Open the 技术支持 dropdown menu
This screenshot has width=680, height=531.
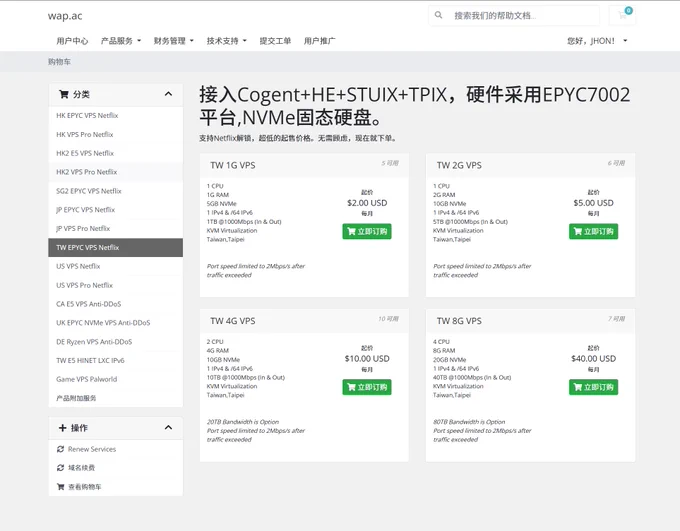tap(226, 41)
